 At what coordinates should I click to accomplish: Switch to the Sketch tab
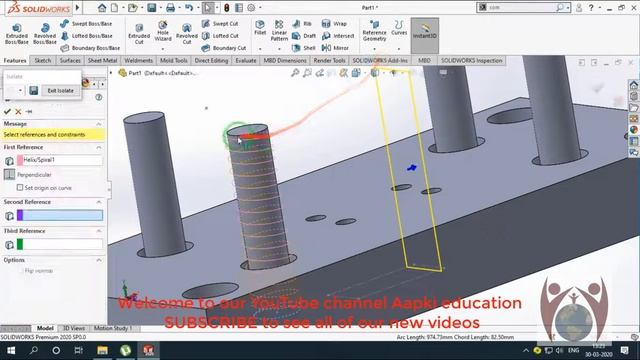(x=42, y=60)
